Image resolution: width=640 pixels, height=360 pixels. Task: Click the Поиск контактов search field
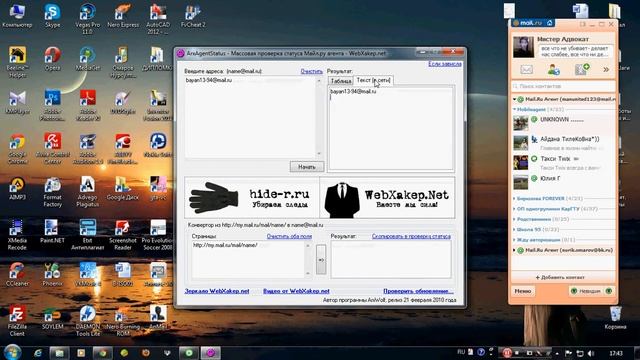[x=563, y=86]
